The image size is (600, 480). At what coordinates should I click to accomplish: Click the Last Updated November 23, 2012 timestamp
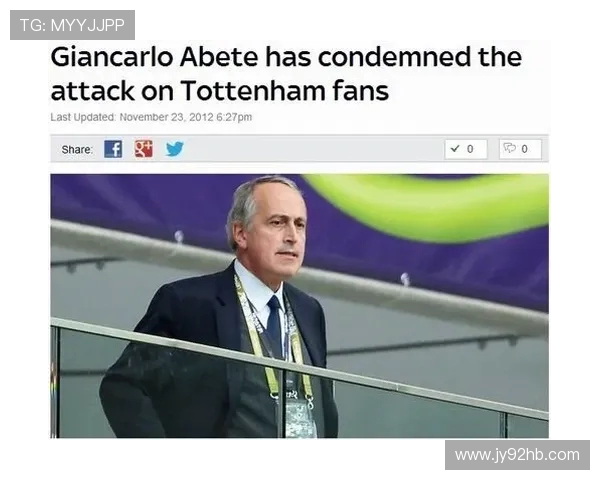point(151,117)
